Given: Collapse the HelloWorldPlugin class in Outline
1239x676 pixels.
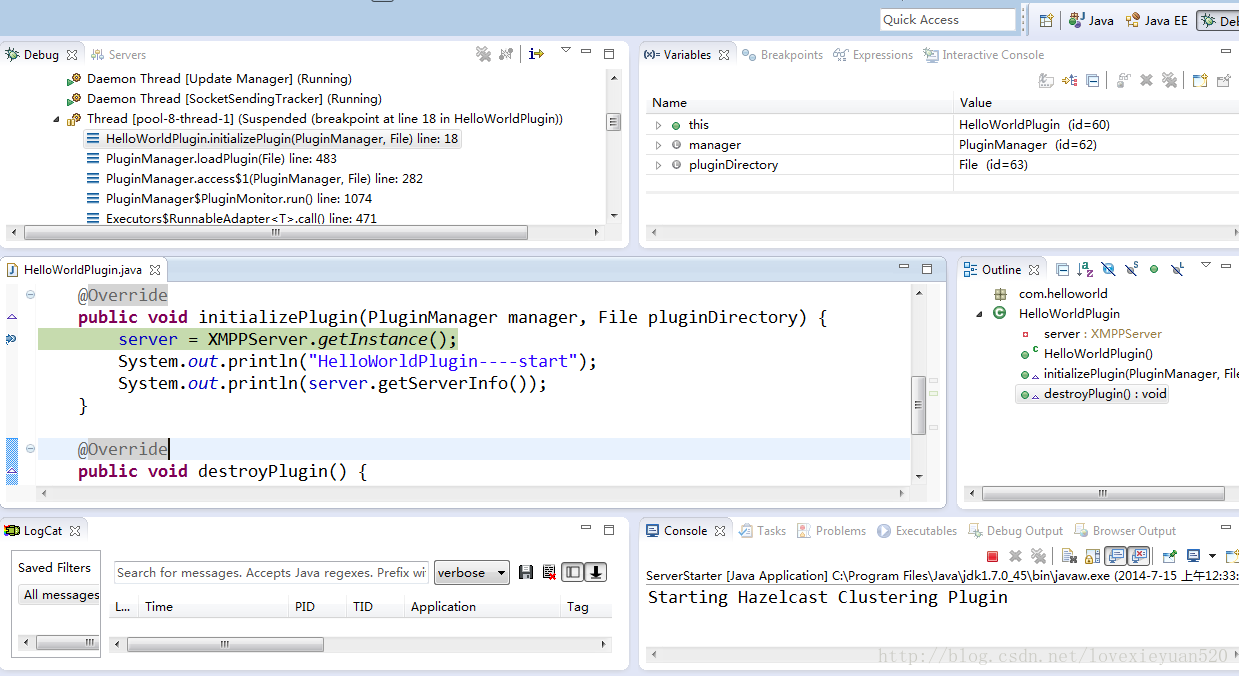Looking at the screenshot, I should tap(980, 314).
